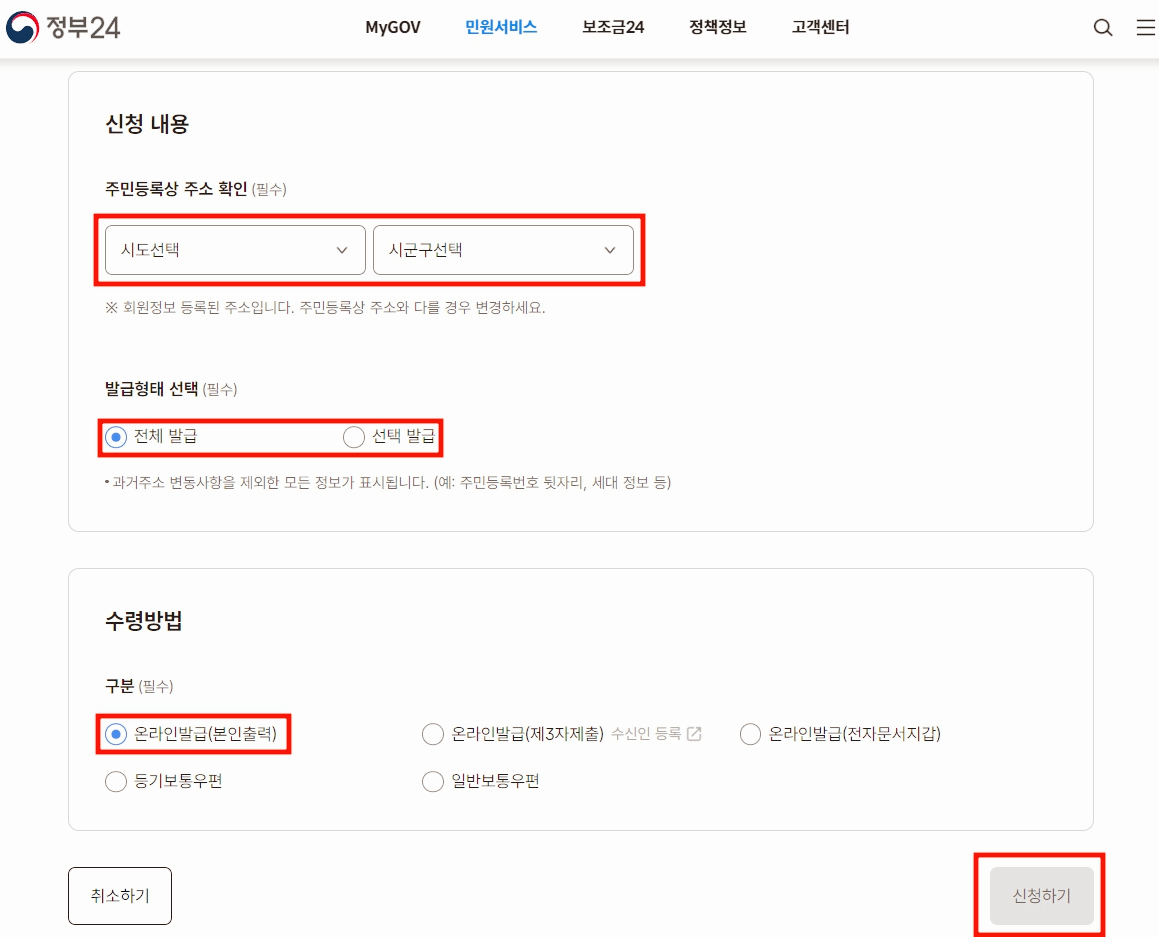Navigate to 정책정보 menu
Viewport: 1159px width, 937px height.
tap(716, 27)
